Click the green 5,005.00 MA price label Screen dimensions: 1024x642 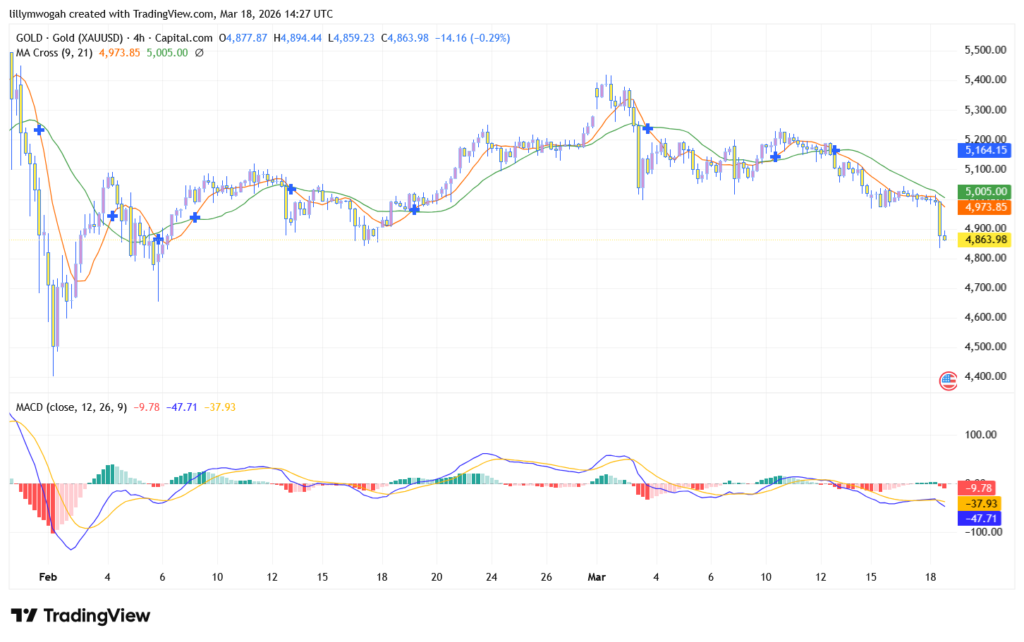point(985,191)
